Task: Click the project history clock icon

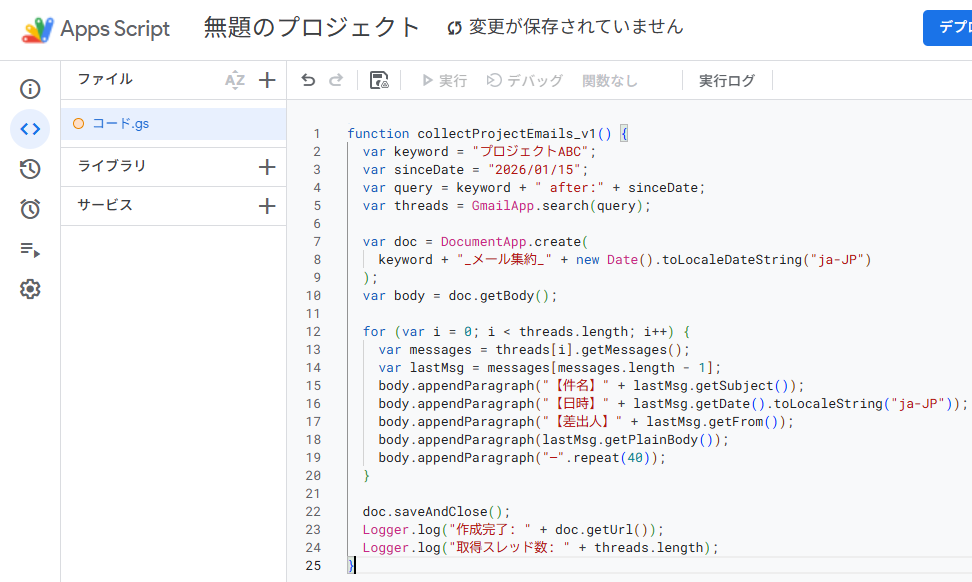Action: [30, 169]
